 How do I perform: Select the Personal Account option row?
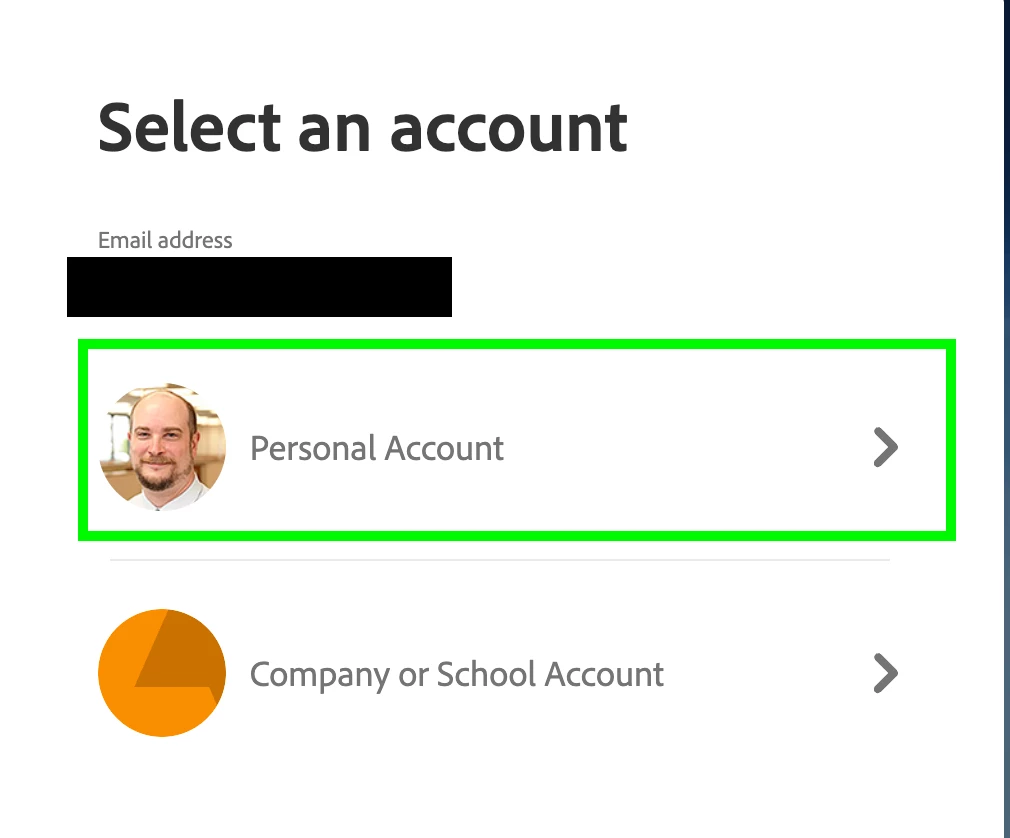click(x=517, y=441)
